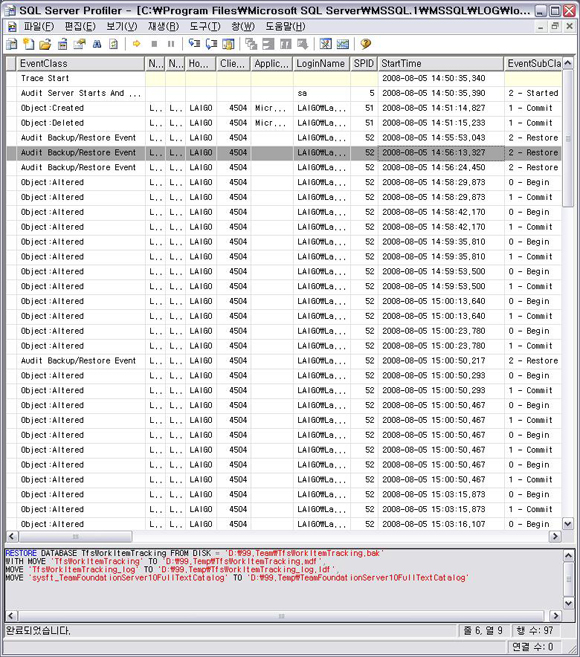Open the 도구(T) menu
The width and height of the screenshot is (580, 657).
205,27
